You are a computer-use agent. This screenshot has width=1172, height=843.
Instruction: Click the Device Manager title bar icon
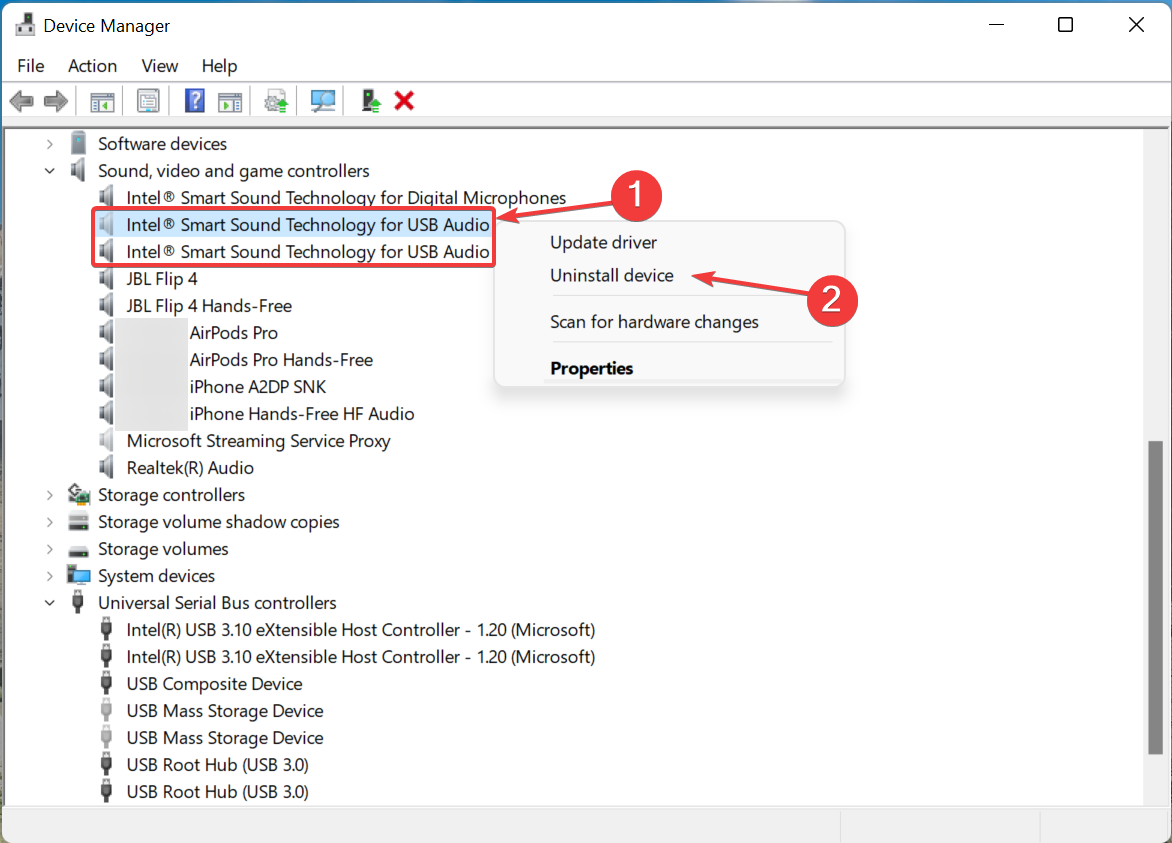25,25
